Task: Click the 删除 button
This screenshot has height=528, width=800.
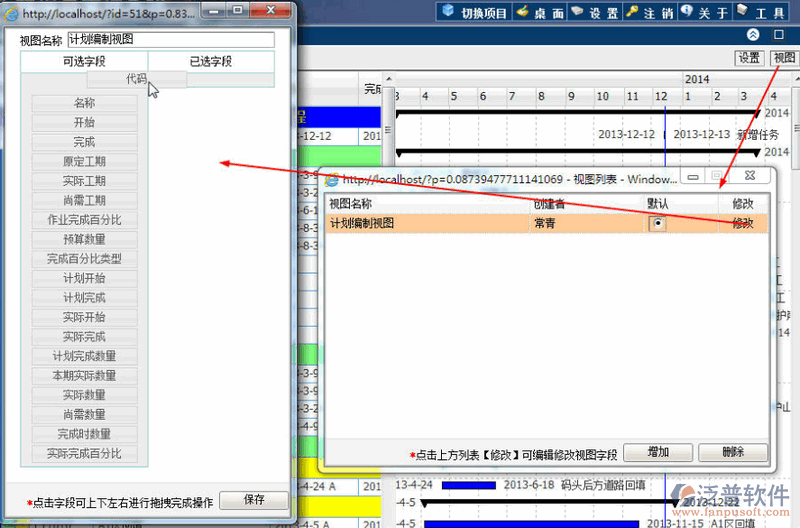Action: coord(733,452)
